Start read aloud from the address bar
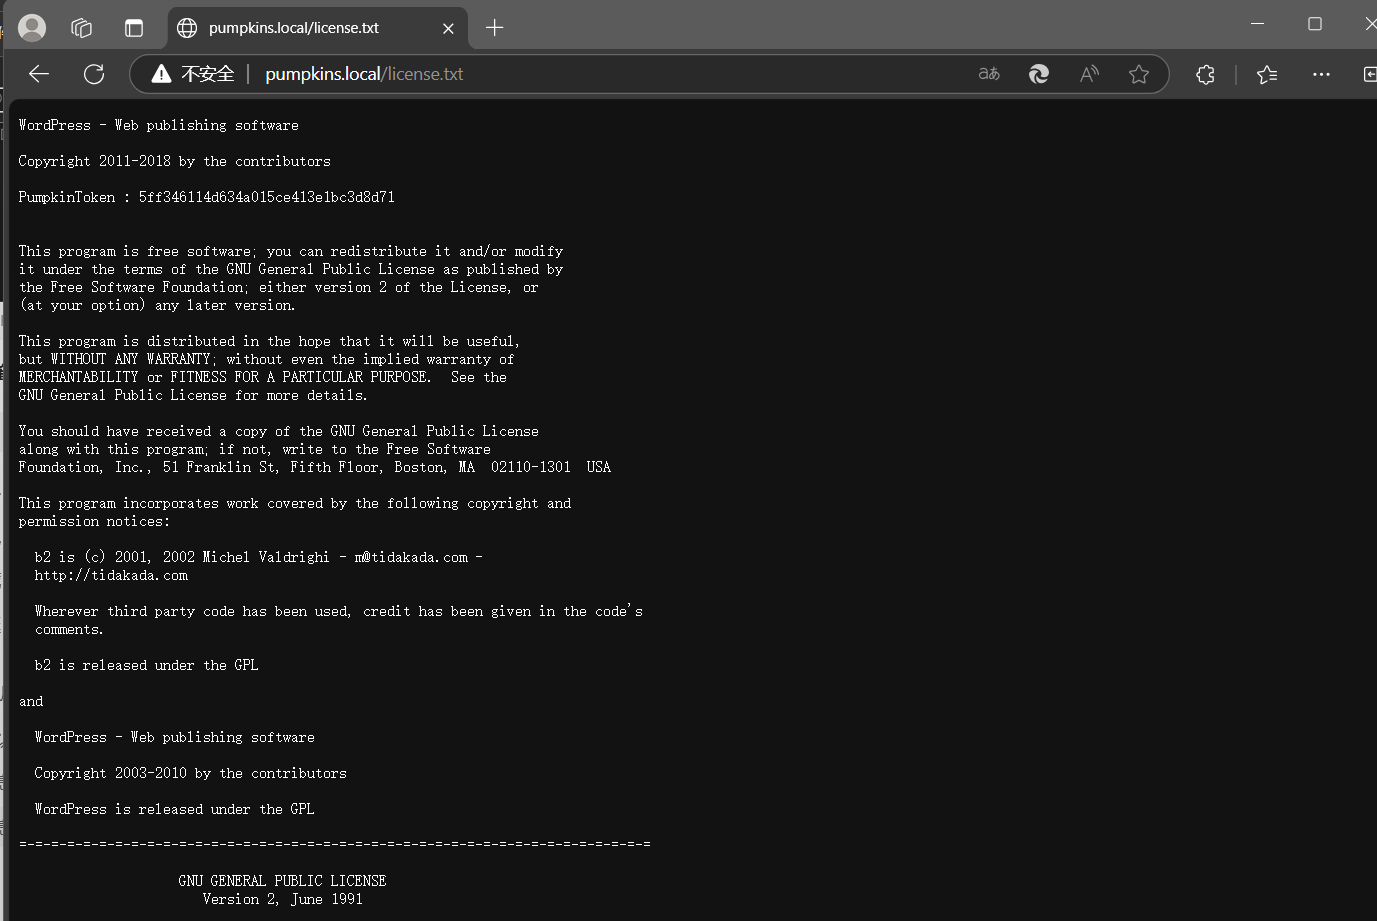This screenshot has height=921, width=1377. (x=1089, y=74)
